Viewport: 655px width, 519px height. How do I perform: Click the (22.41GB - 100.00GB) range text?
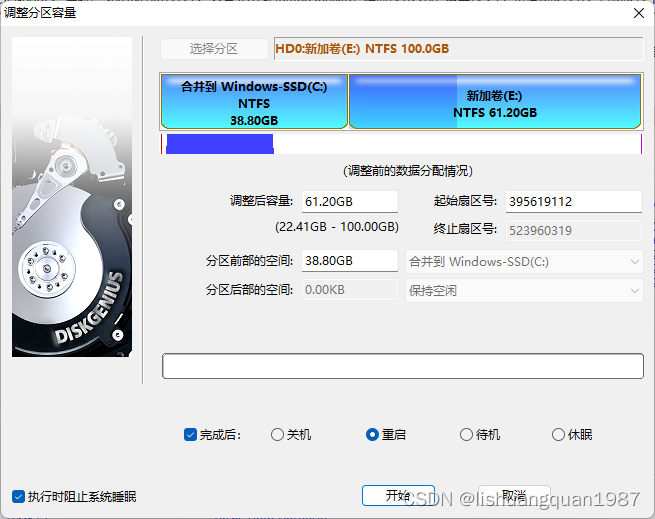click(x=337, y=227)
